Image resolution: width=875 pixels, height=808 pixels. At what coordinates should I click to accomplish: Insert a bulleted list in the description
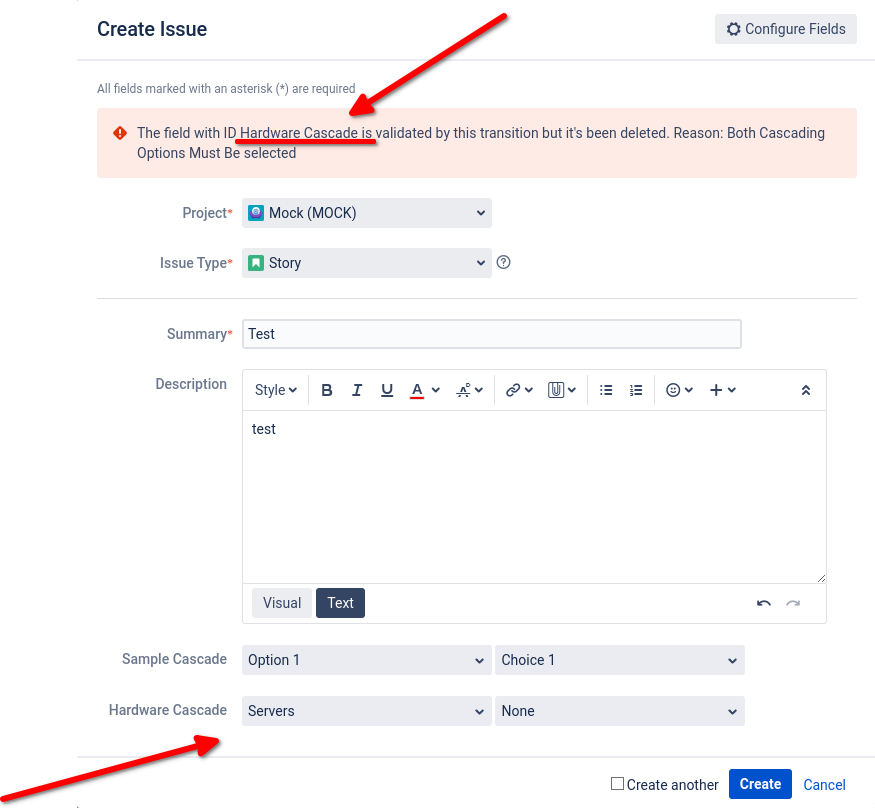pyautogui.click(x=606, y=389)
